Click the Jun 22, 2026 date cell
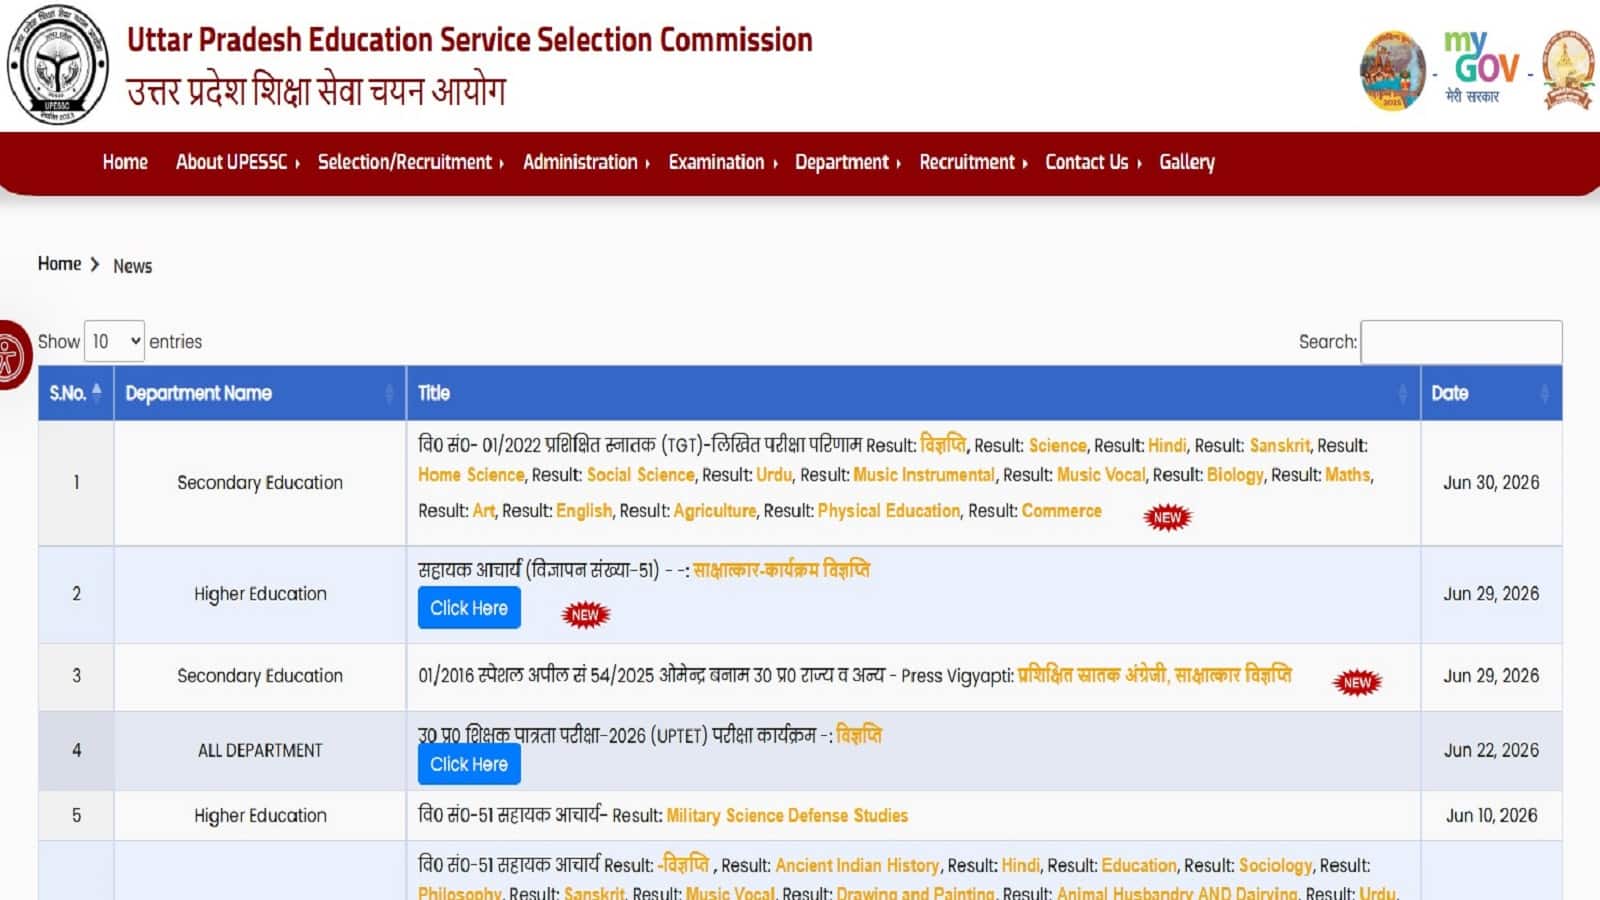This screenshot has height=900, width=1600. click(1491, 751)
